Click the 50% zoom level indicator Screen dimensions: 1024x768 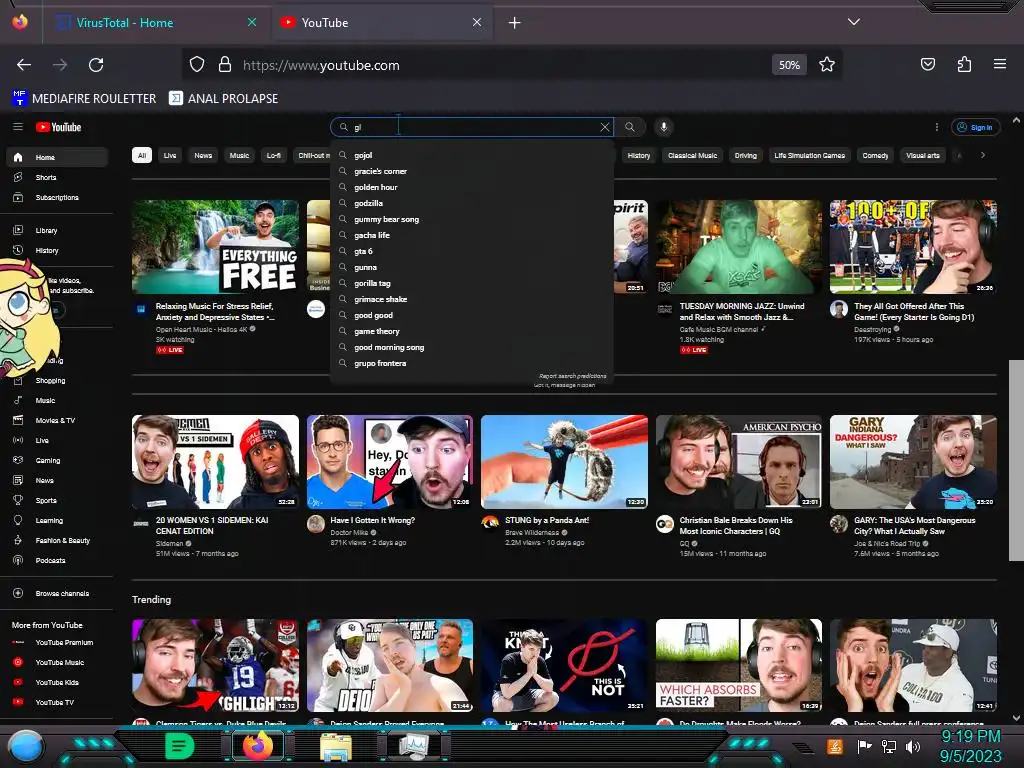pos(789,65)
